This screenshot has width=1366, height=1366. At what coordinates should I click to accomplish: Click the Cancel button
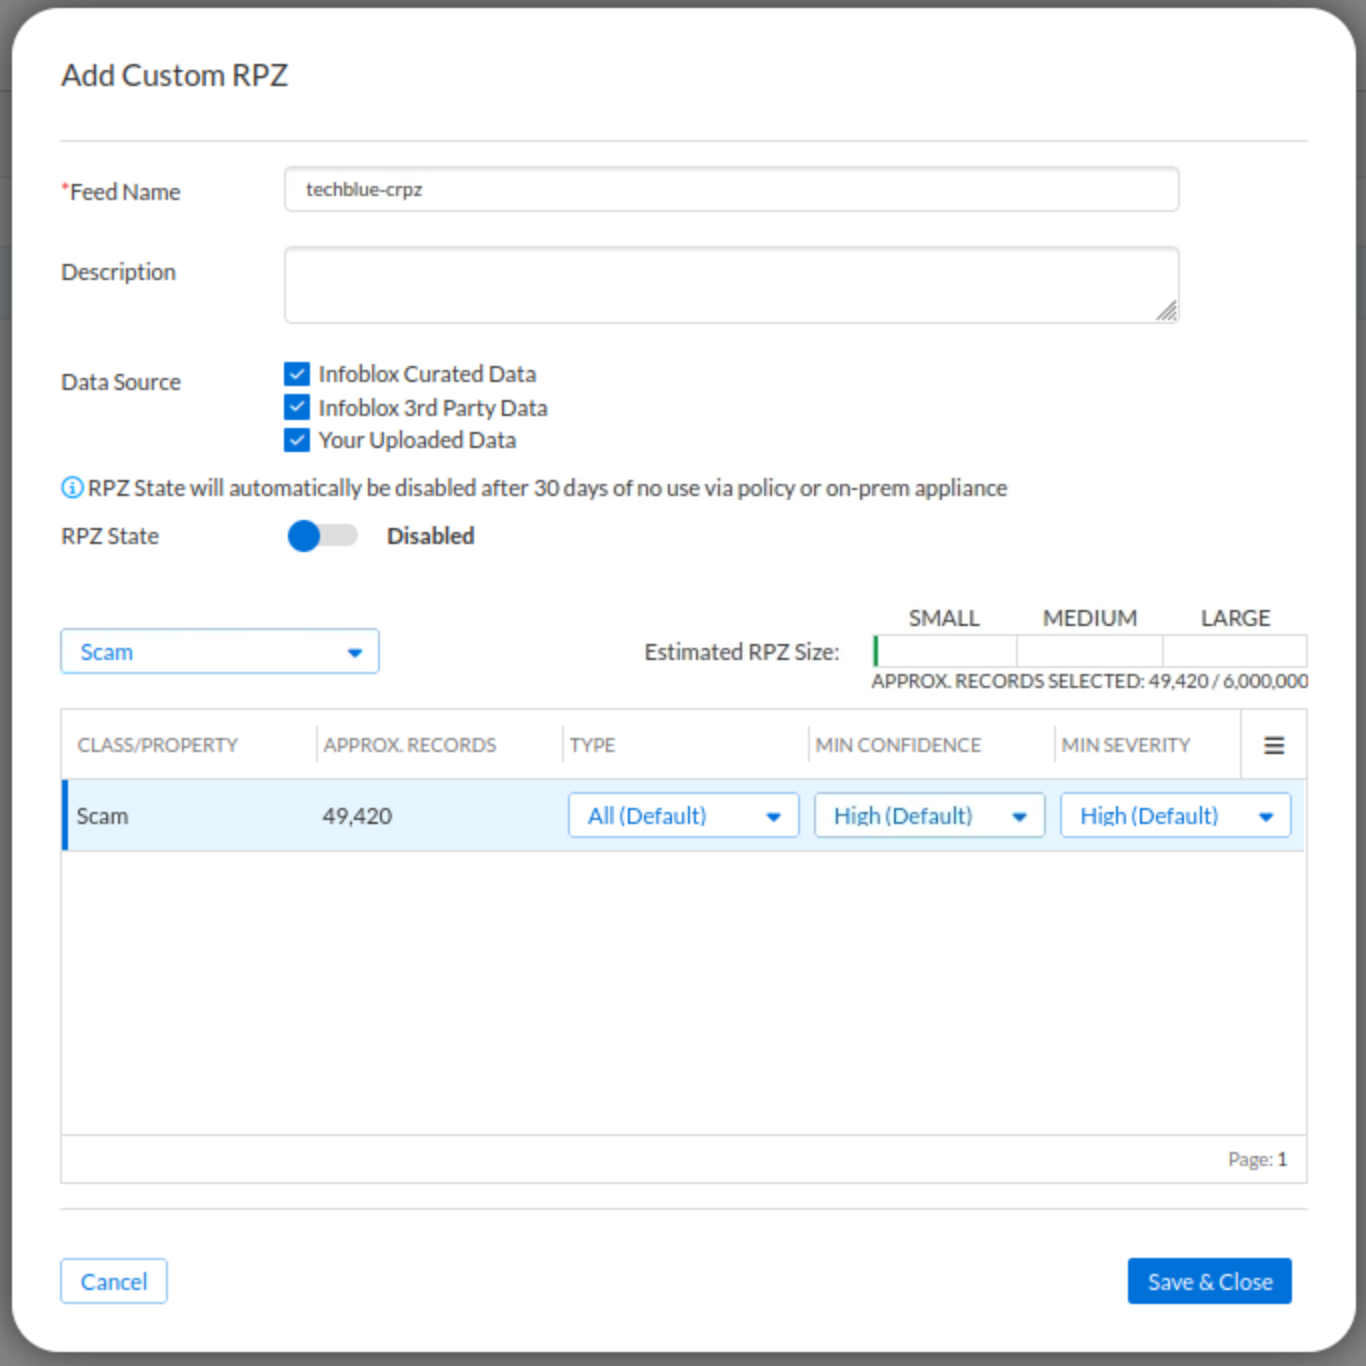113,1281
